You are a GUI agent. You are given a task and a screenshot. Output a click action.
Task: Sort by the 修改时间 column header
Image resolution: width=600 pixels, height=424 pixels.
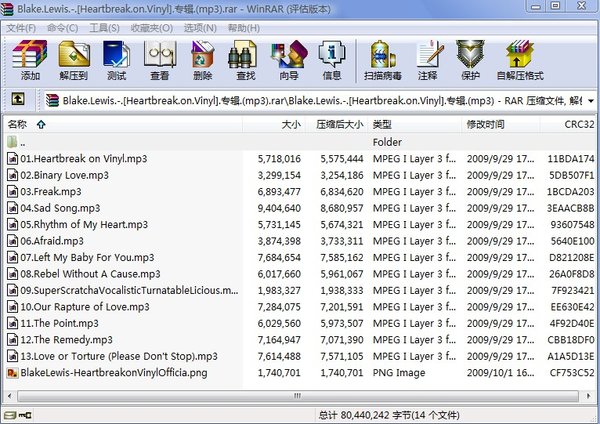click(501, 124)
